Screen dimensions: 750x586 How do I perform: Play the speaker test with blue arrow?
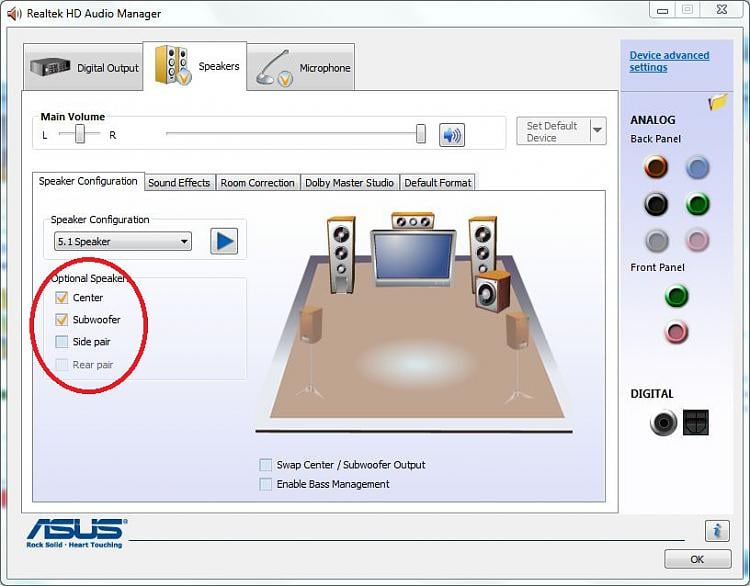pos(224,241)
